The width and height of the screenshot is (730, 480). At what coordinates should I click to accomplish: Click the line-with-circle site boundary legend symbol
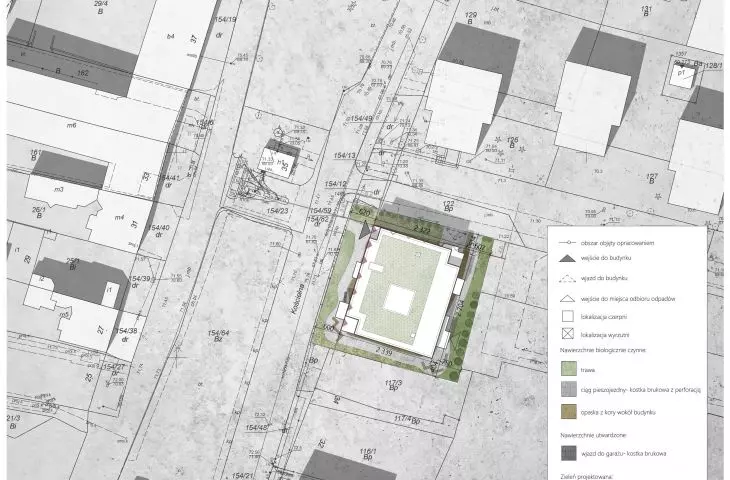pos(567,243)
